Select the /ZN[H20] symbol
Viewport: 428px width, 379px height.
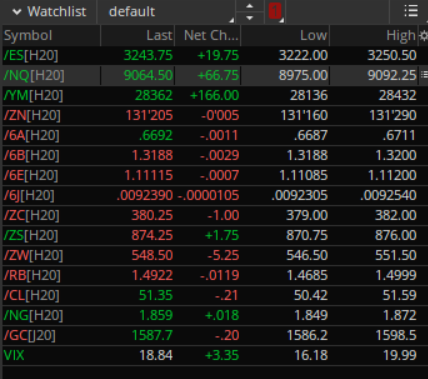32,115
